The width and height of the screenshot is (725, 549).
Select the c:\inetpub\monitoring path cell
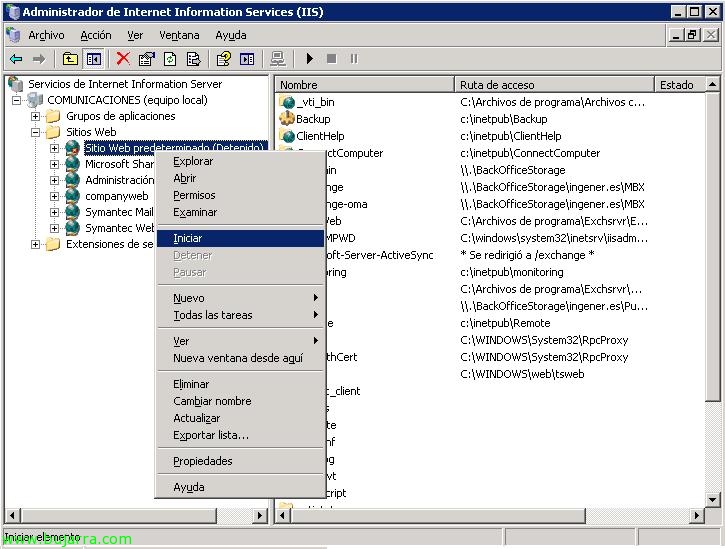pos(512,272)
